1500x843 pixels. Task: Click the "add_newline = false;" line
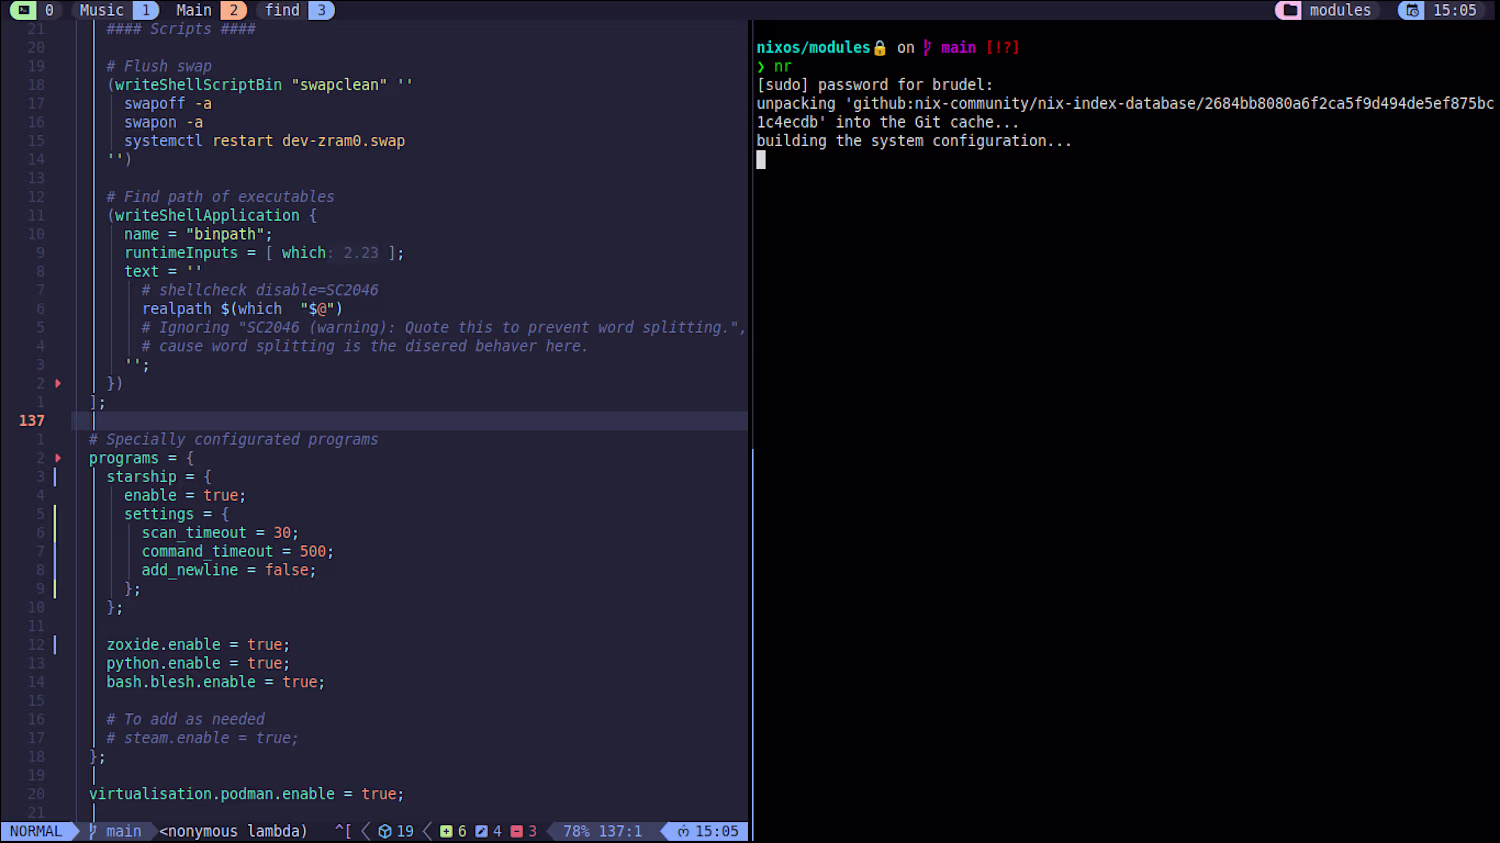click(229, 570)
